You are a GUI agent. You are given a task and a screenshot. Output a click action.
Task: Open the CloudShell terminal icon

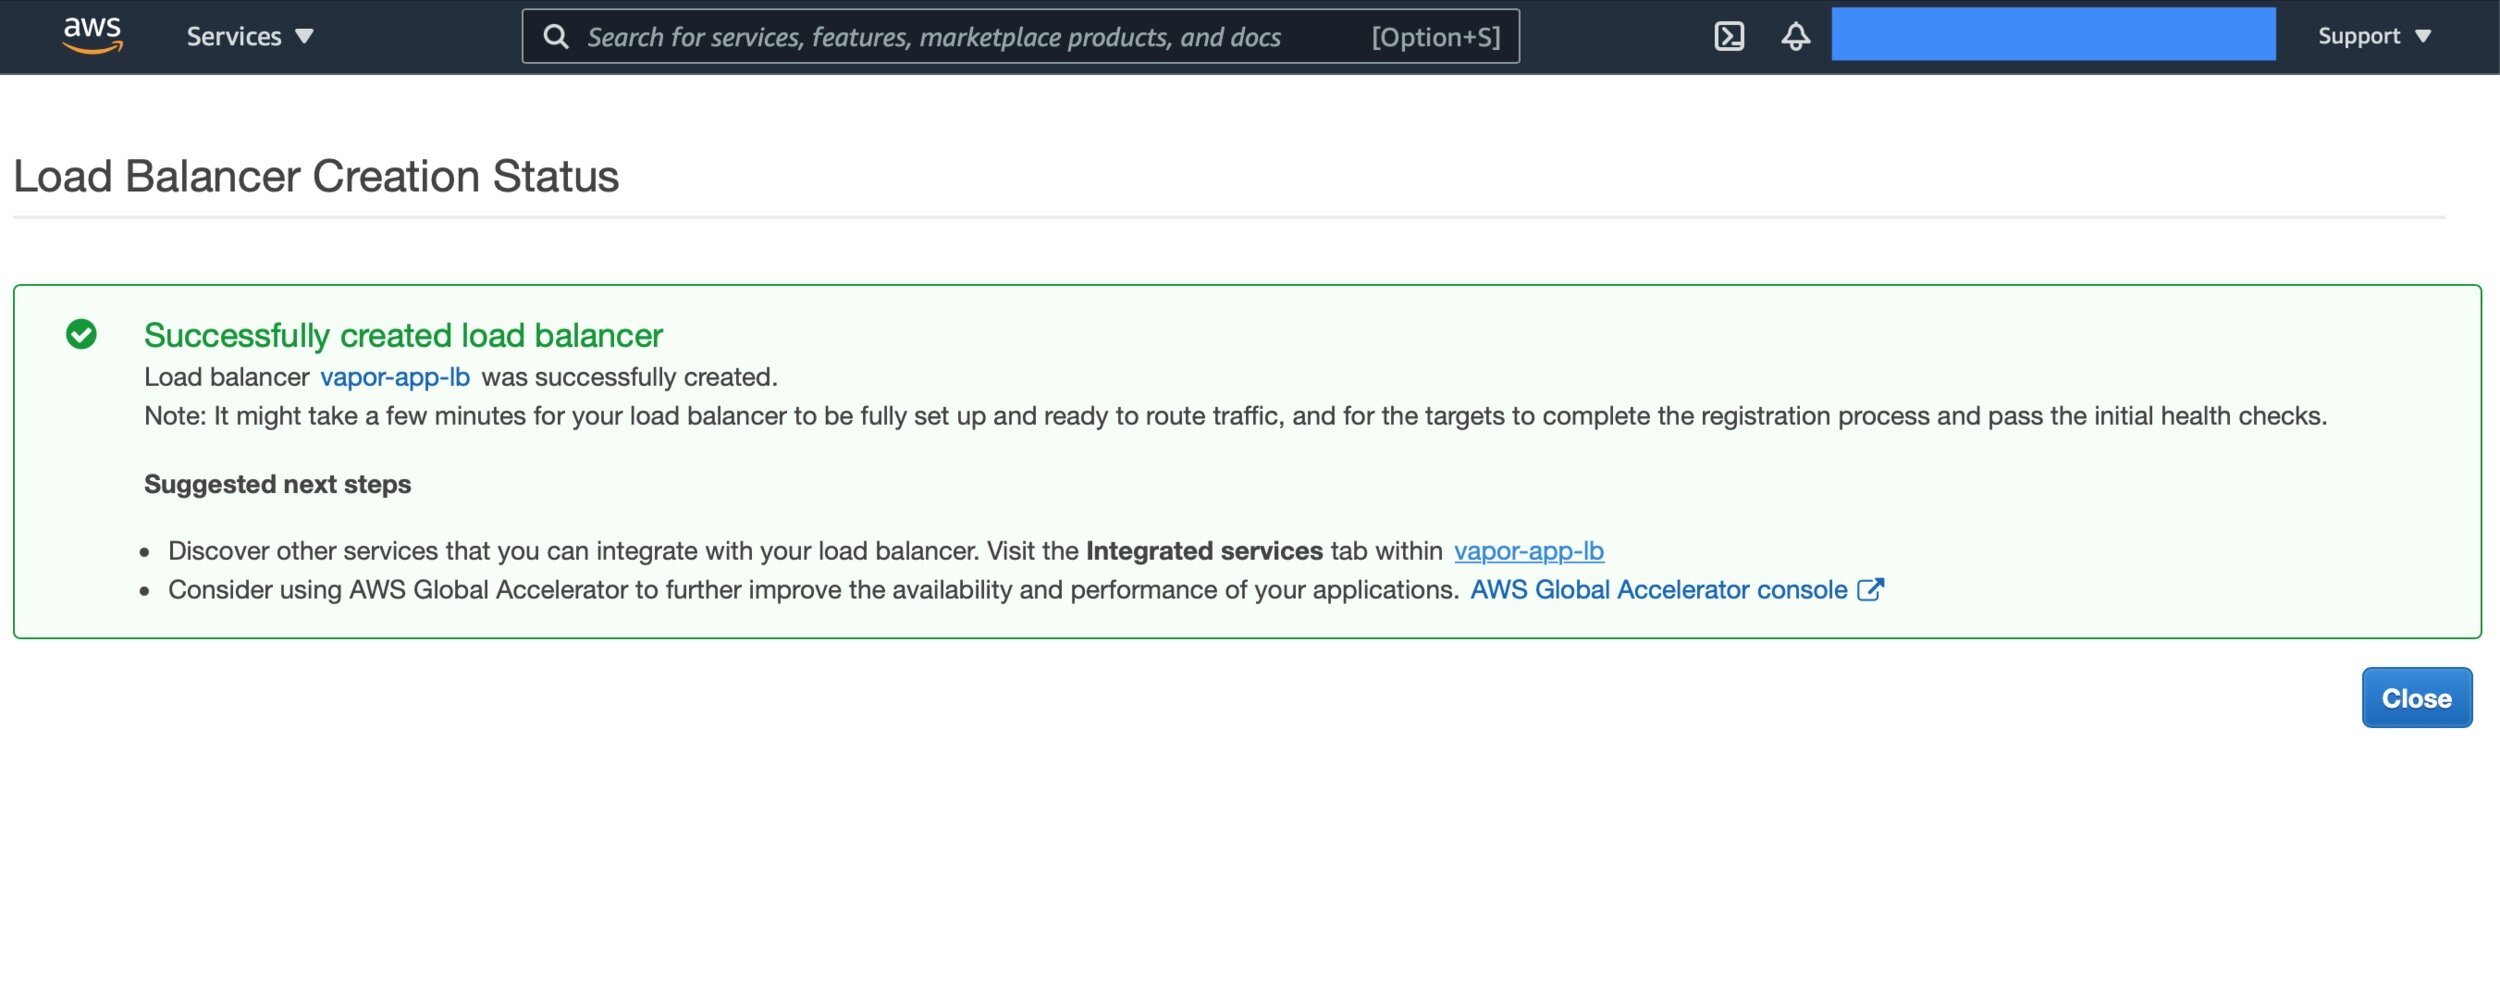pos(1729,37)
